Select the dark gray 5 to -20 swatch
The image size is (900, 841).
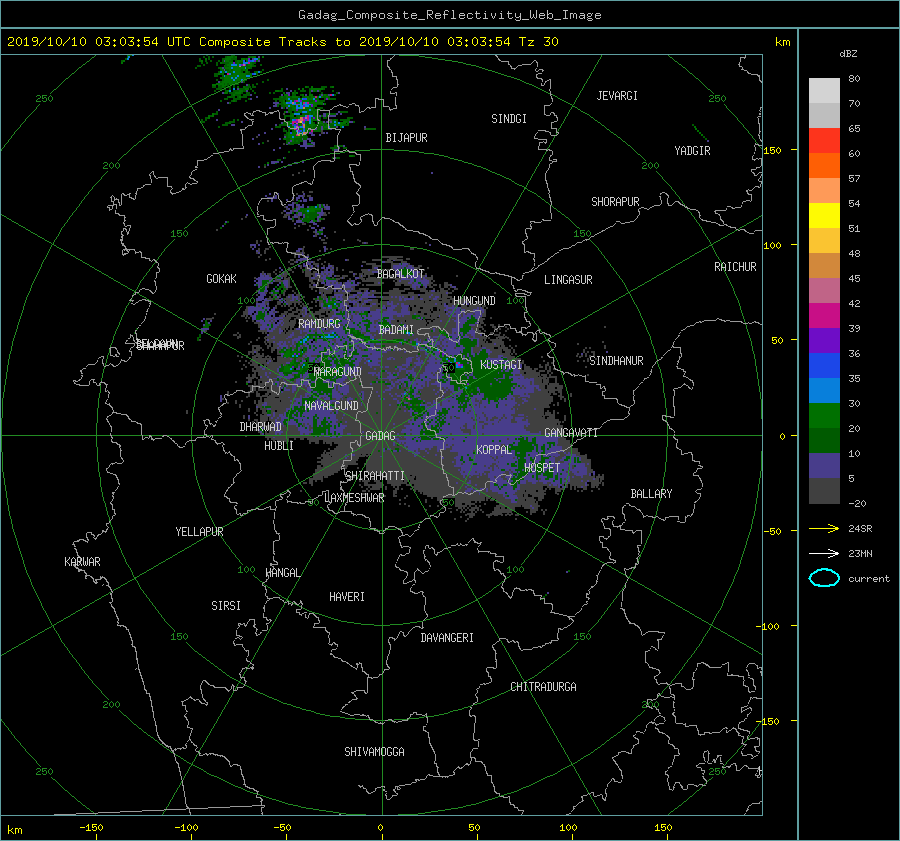pyautogui.click(x=824, y=491)
